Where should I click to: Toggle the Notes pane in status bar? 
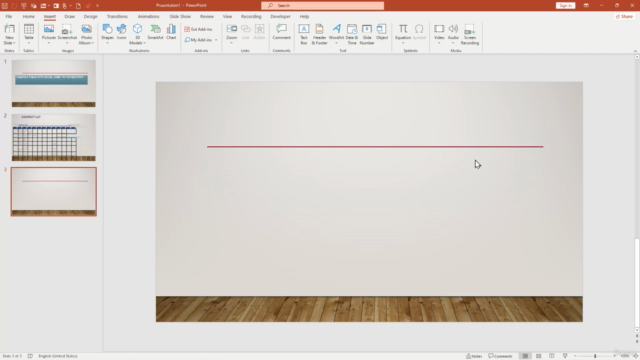click(x=474, y=356)
